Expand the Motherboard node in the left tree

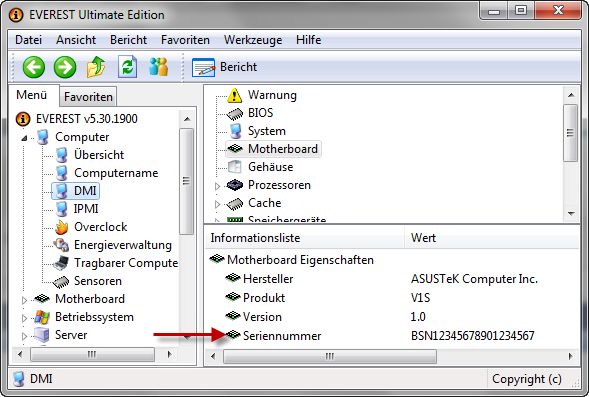pos(24,300)
